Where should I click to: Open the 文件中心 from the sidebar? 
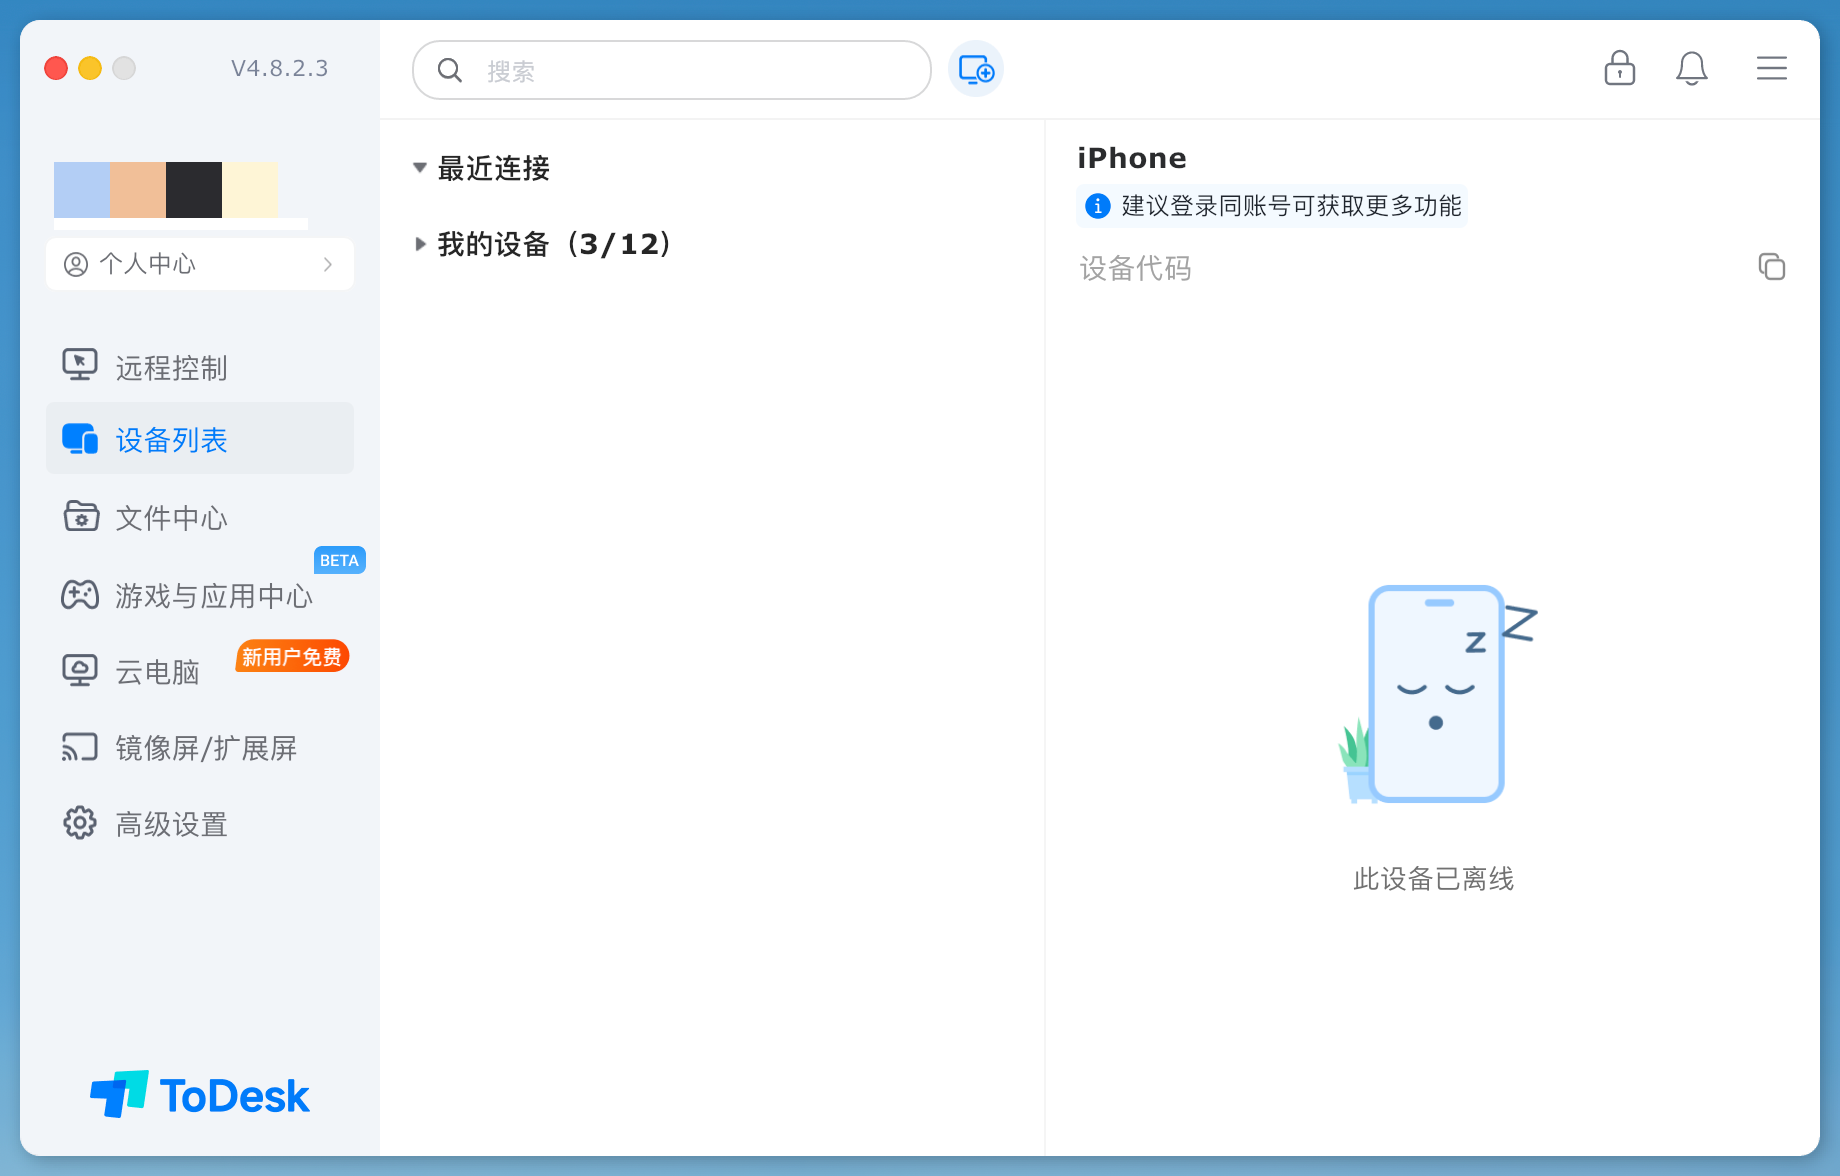(x=171, y=517)
